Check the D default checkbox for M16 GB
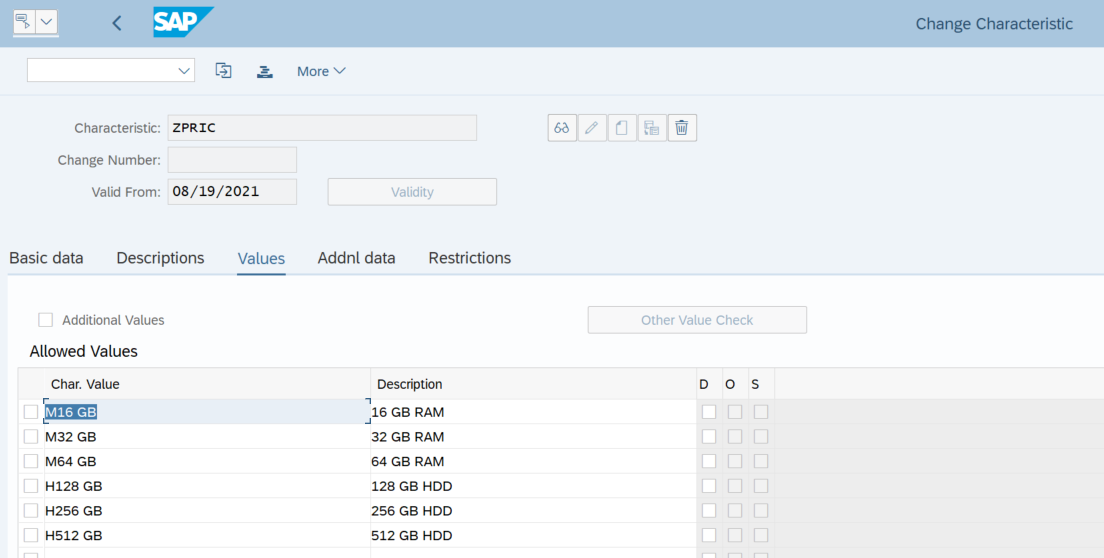The height and width of the screenshot is (558, 1104). point(709,412)
